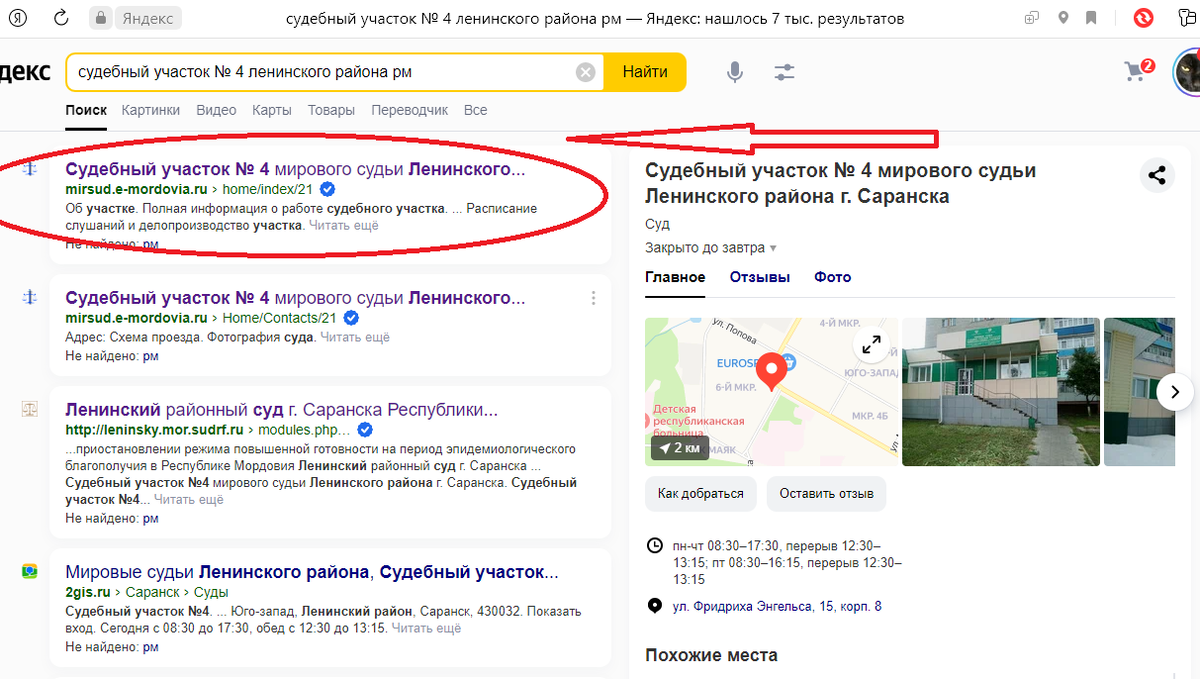
Task: Click the 'Как добраться' directions button
Action: [700, 493]
